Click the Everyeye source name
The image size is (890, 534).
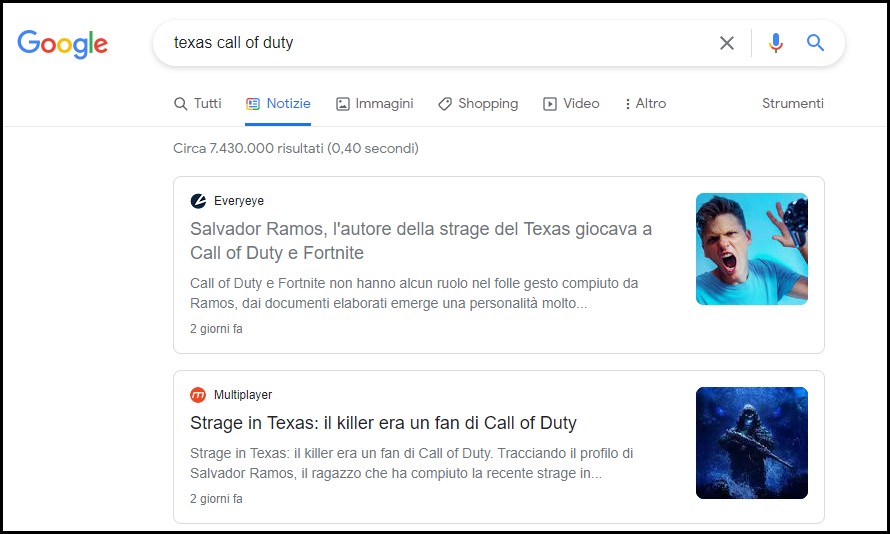tap(239, 201)
